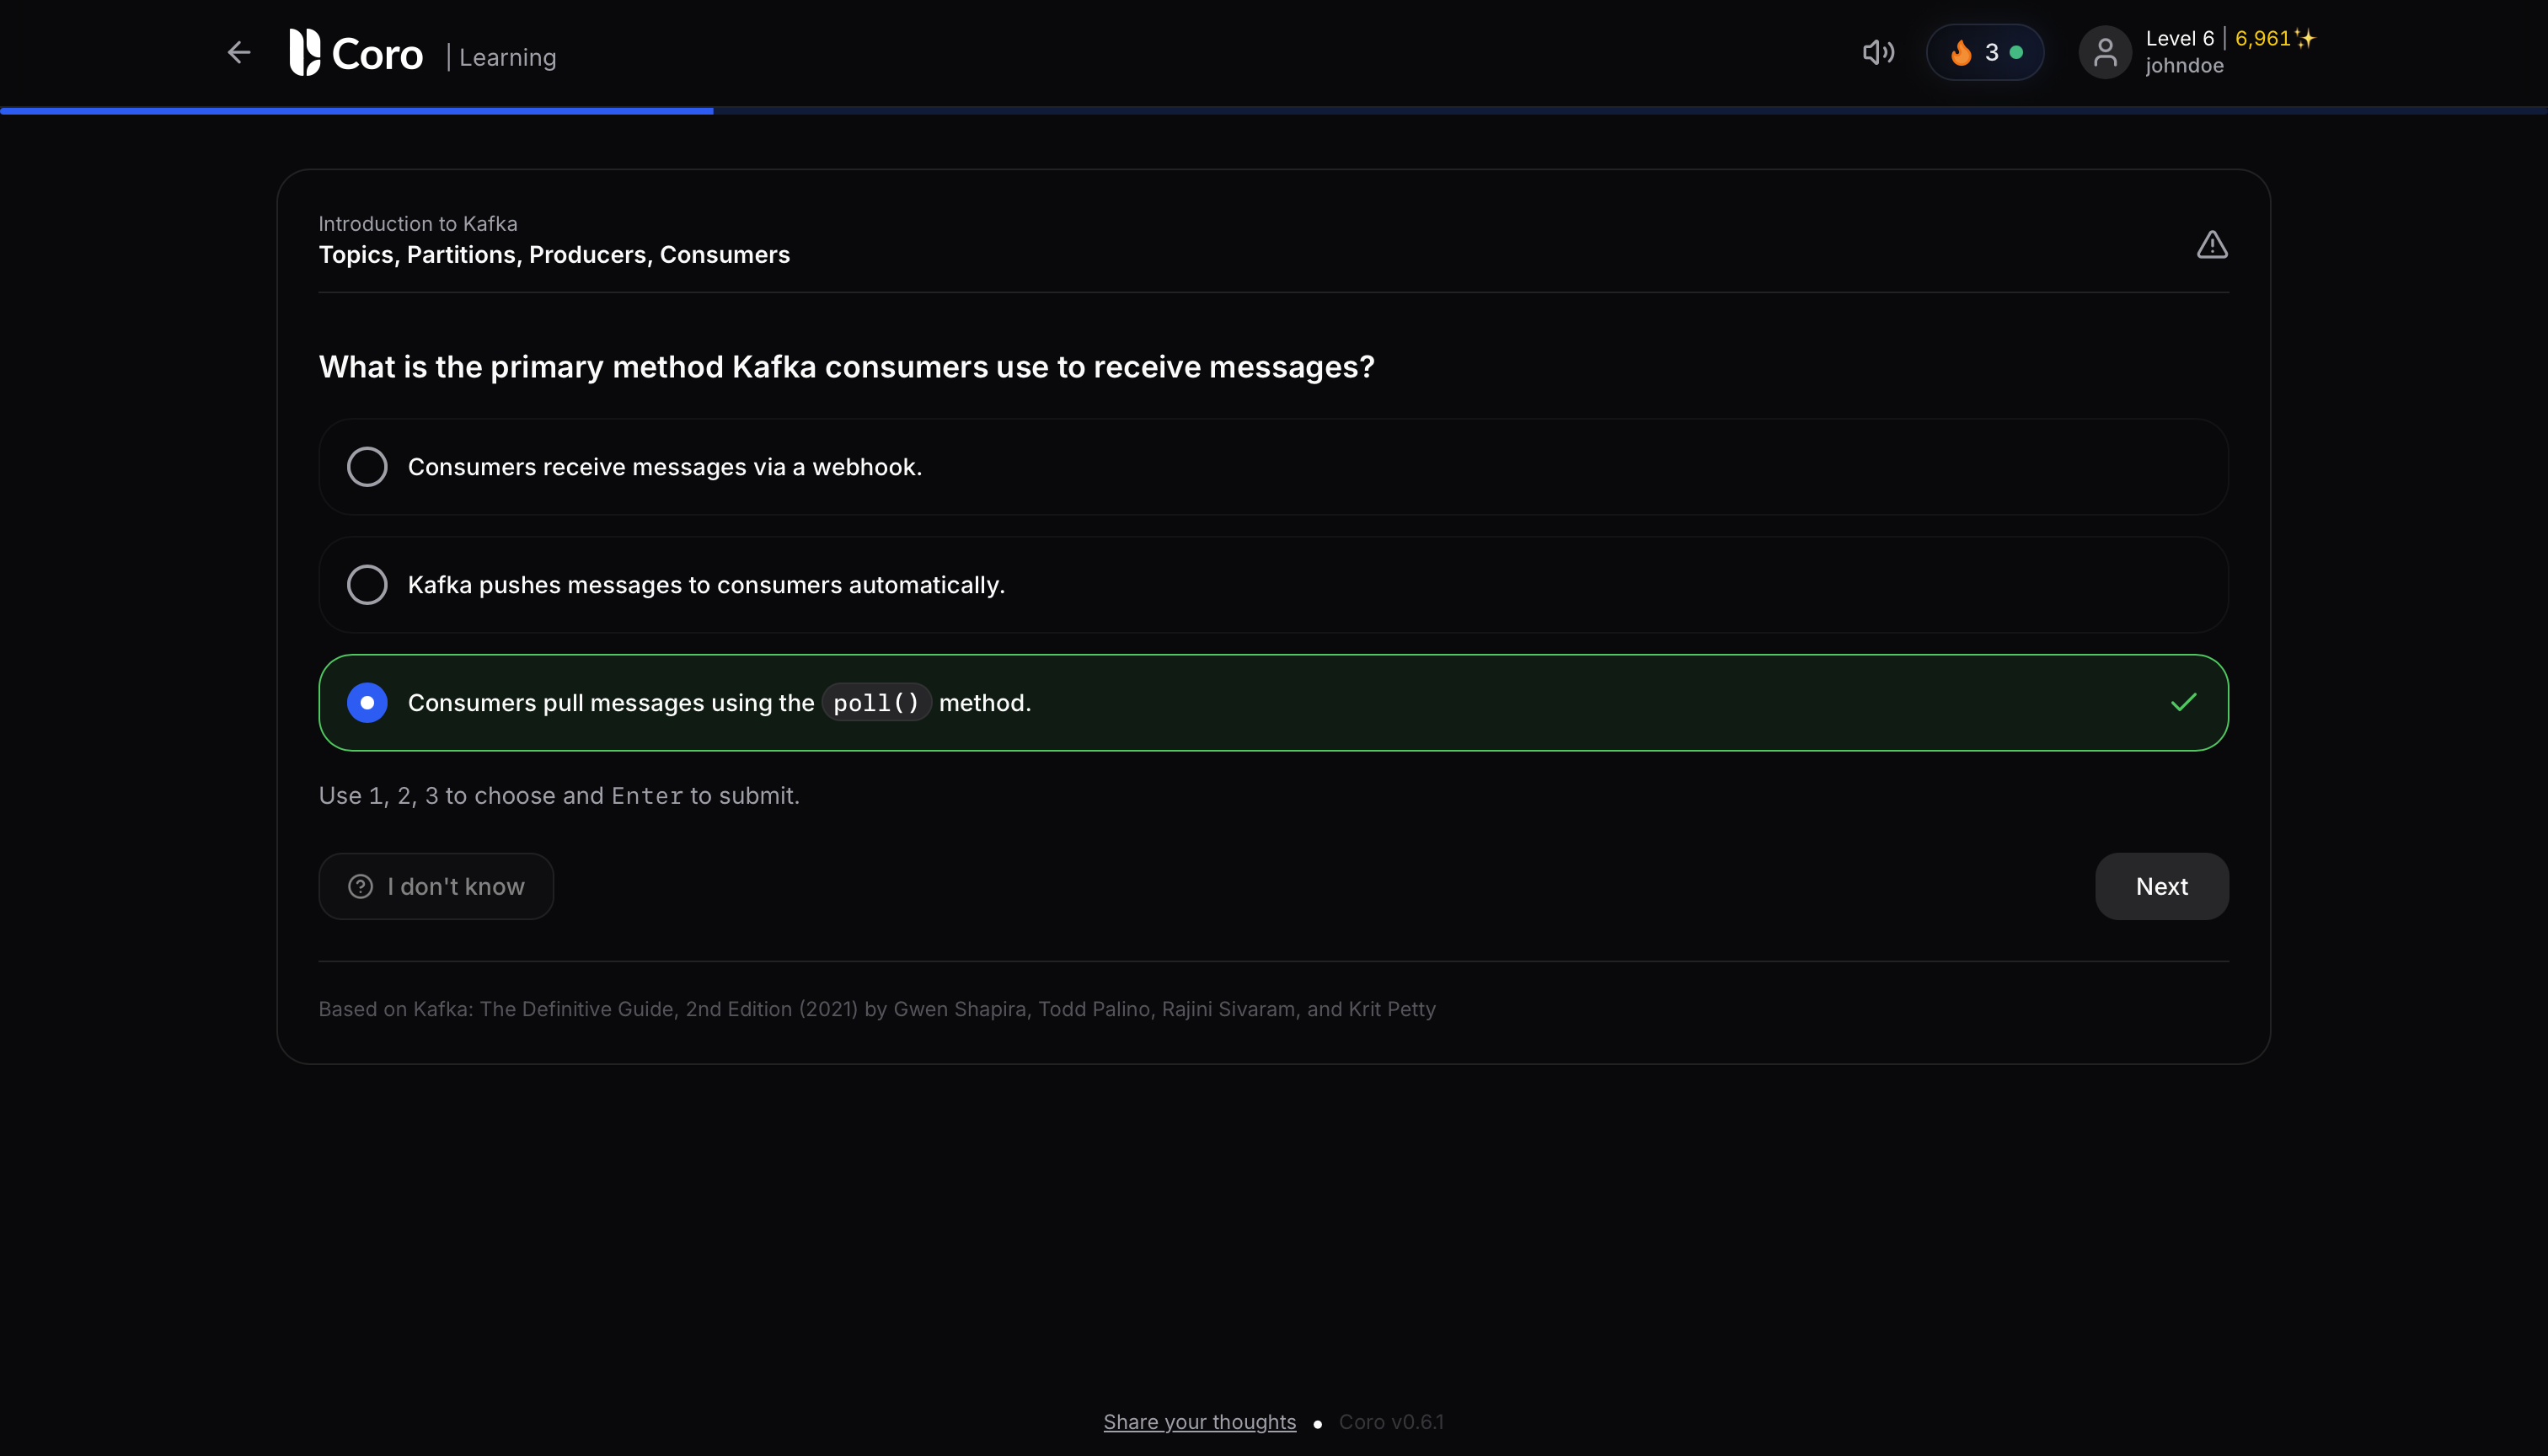Select 'Kafka pushes messages' radio option
Screen dimensions: 2548x1456
tap(367, 585)
